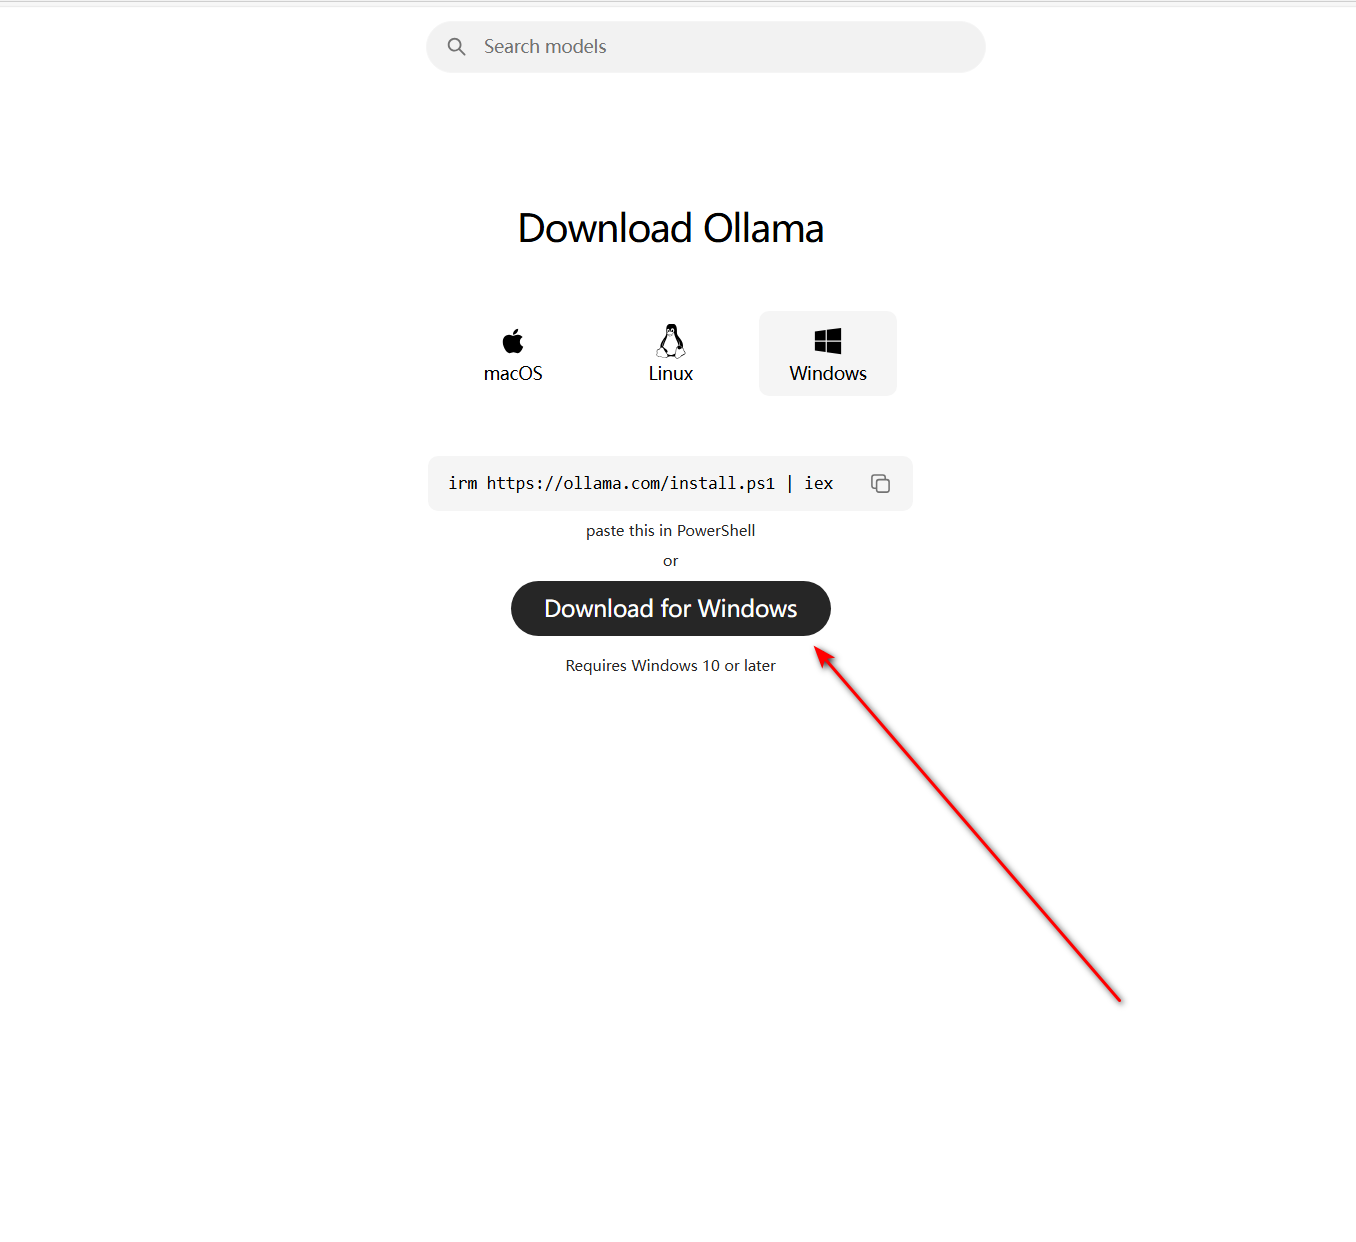Click the red arrow's tail end
Screen dimensions: 1356x1242
[1119, 999]
